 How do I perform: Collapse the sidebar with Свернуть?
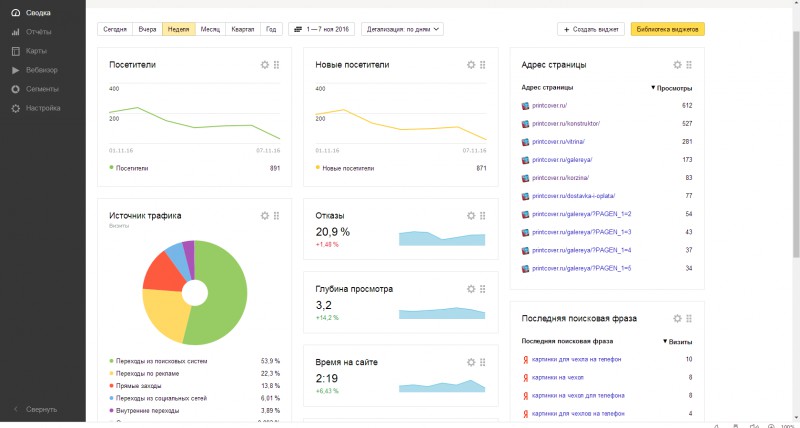(x=35, y=409)
